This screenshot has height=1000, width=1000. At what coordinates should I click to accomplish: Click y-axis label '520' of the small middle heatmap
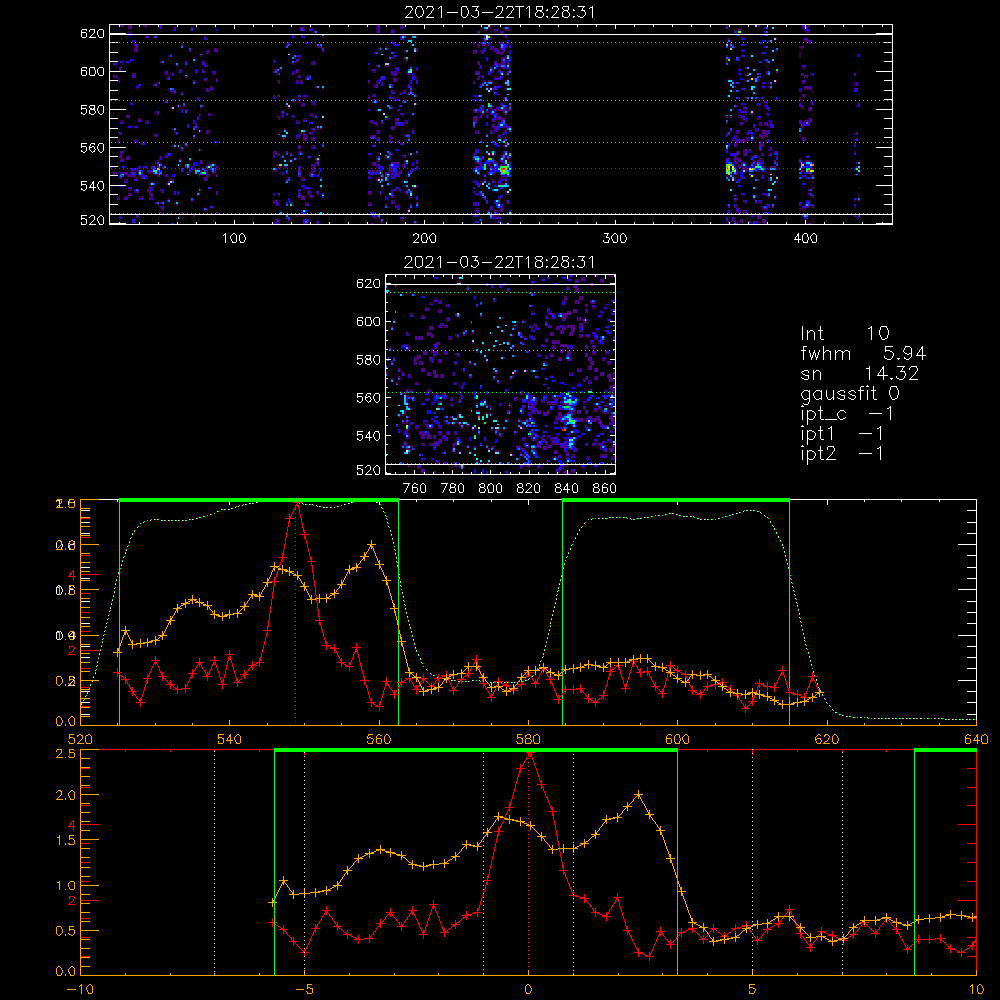pos(368,471)
